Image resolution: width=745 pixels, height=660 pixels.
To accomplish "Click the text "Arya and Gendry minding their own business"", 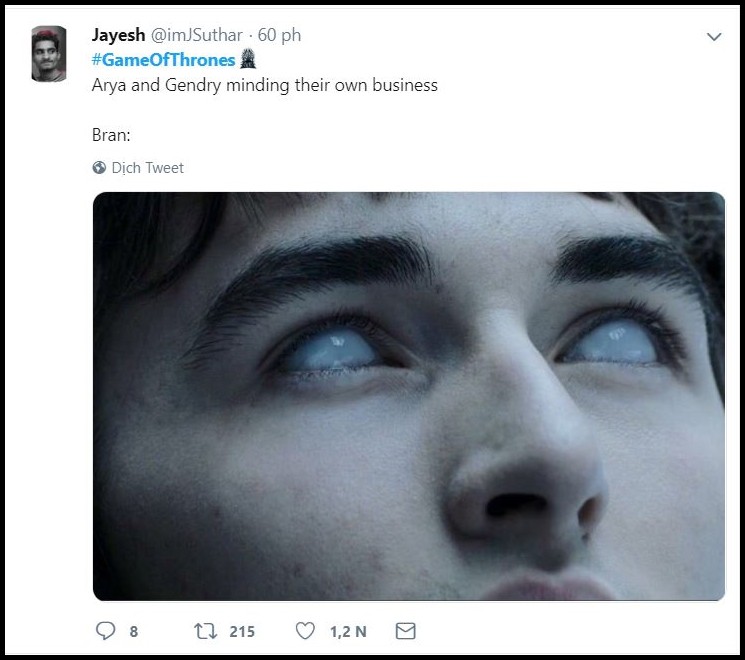I will tap(264, 85).
